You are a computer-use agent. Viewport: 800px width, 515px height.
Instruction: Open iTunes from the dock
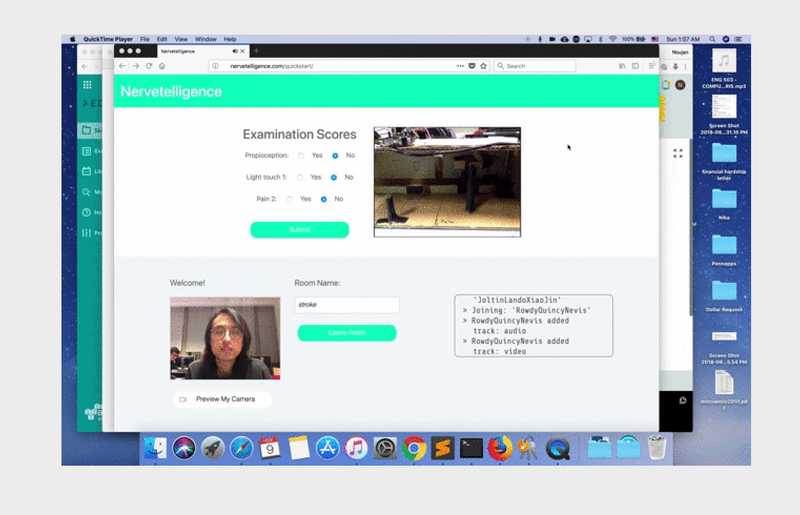(356, 449)
